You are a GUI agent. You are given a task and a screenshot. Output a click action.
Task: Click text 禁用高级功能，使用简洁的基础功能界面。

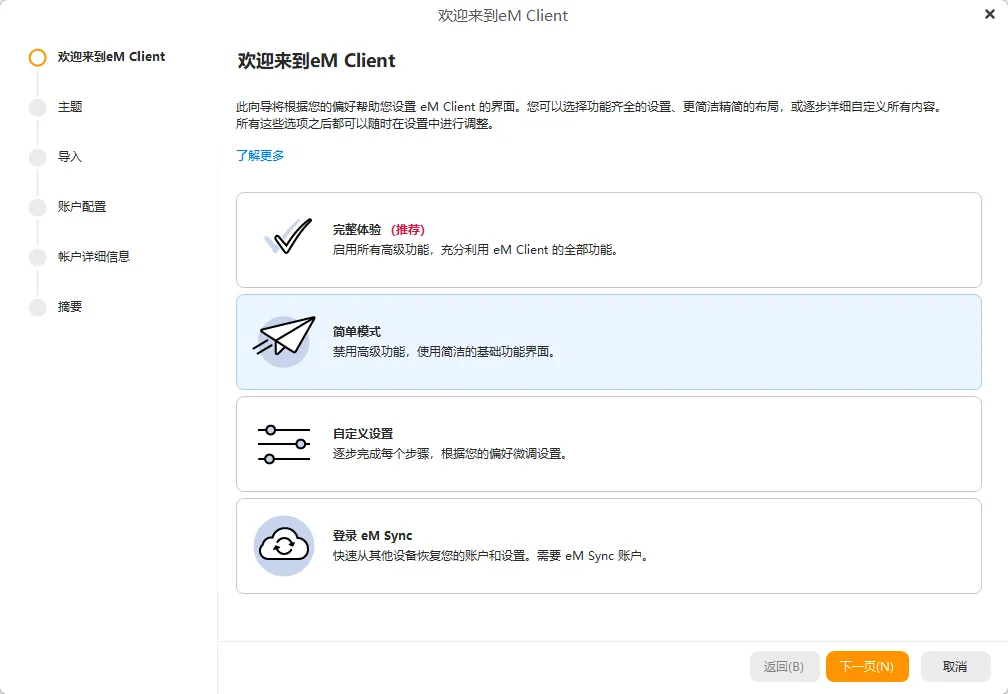point(445,352)
